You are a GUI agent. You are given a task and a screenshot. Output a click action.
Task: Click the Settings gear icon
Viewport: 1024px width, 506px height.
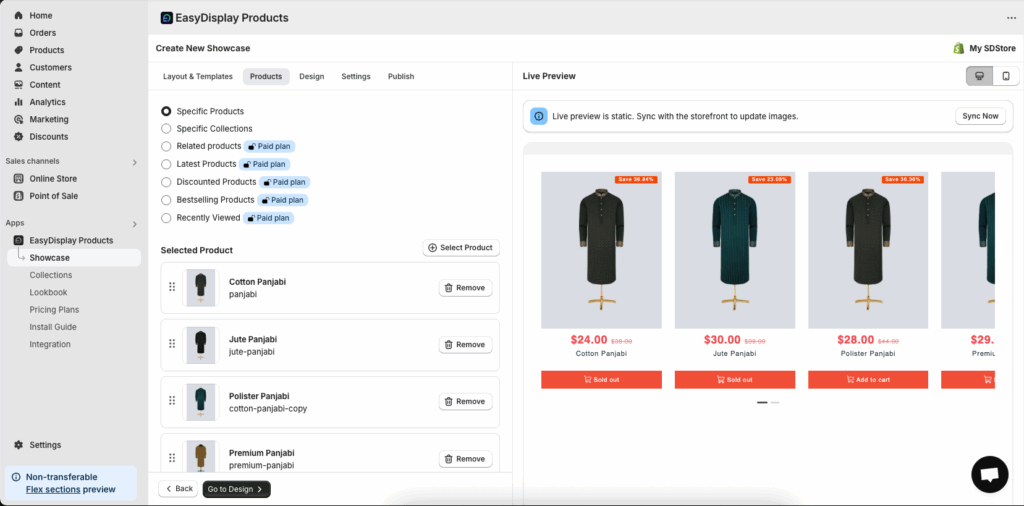[x=18, y=445]
